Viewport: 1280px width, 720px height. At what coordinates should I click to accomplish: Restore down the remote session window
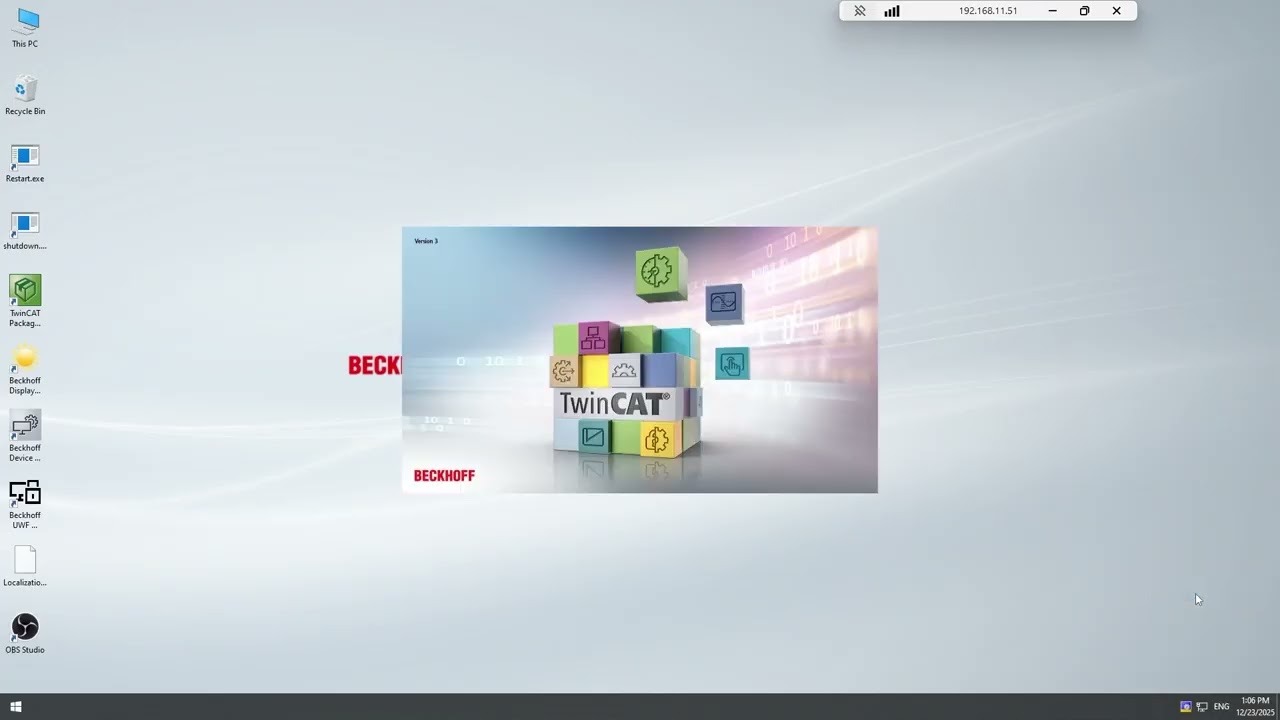click(1084, 11)
